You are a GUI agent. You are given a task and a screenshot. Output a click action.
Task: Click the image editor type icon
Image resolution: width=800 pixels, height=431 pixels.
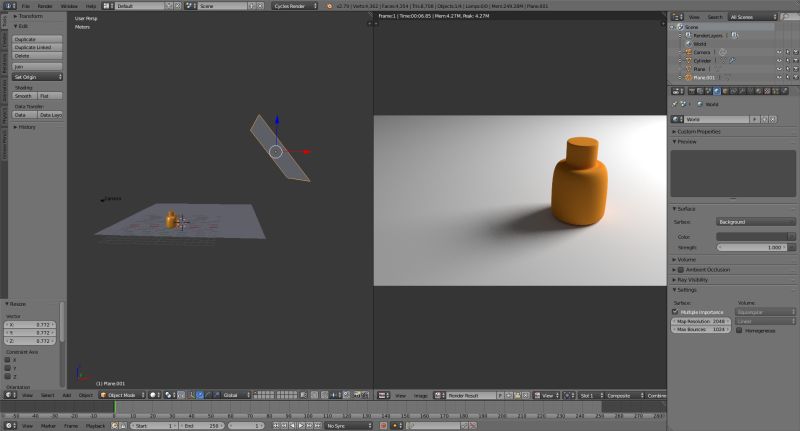click(x=383, y=395)
